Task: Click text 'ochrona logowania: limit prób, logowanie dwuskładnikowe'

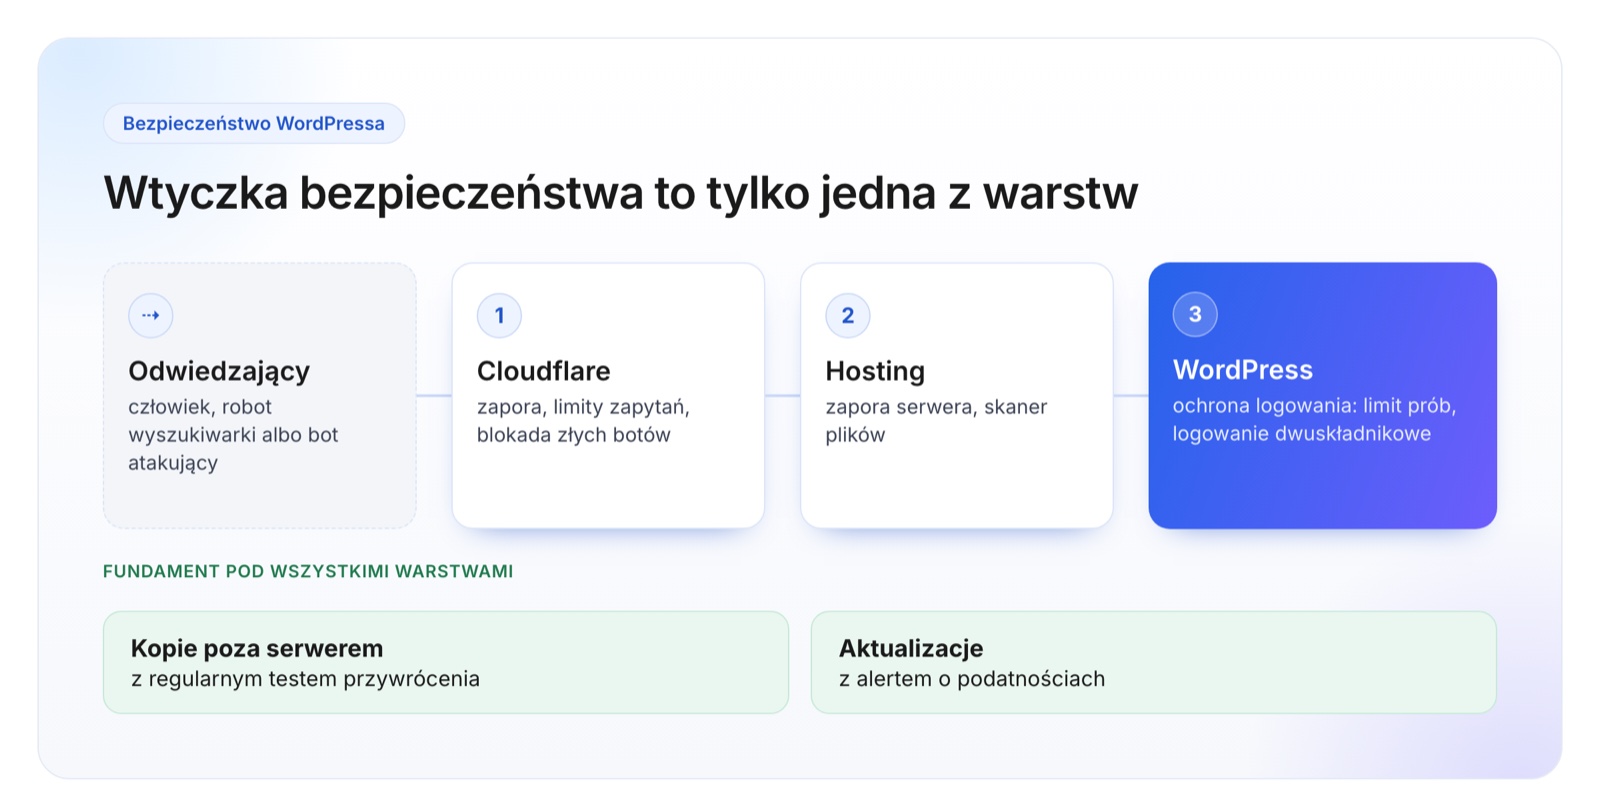Action: 1314,420
